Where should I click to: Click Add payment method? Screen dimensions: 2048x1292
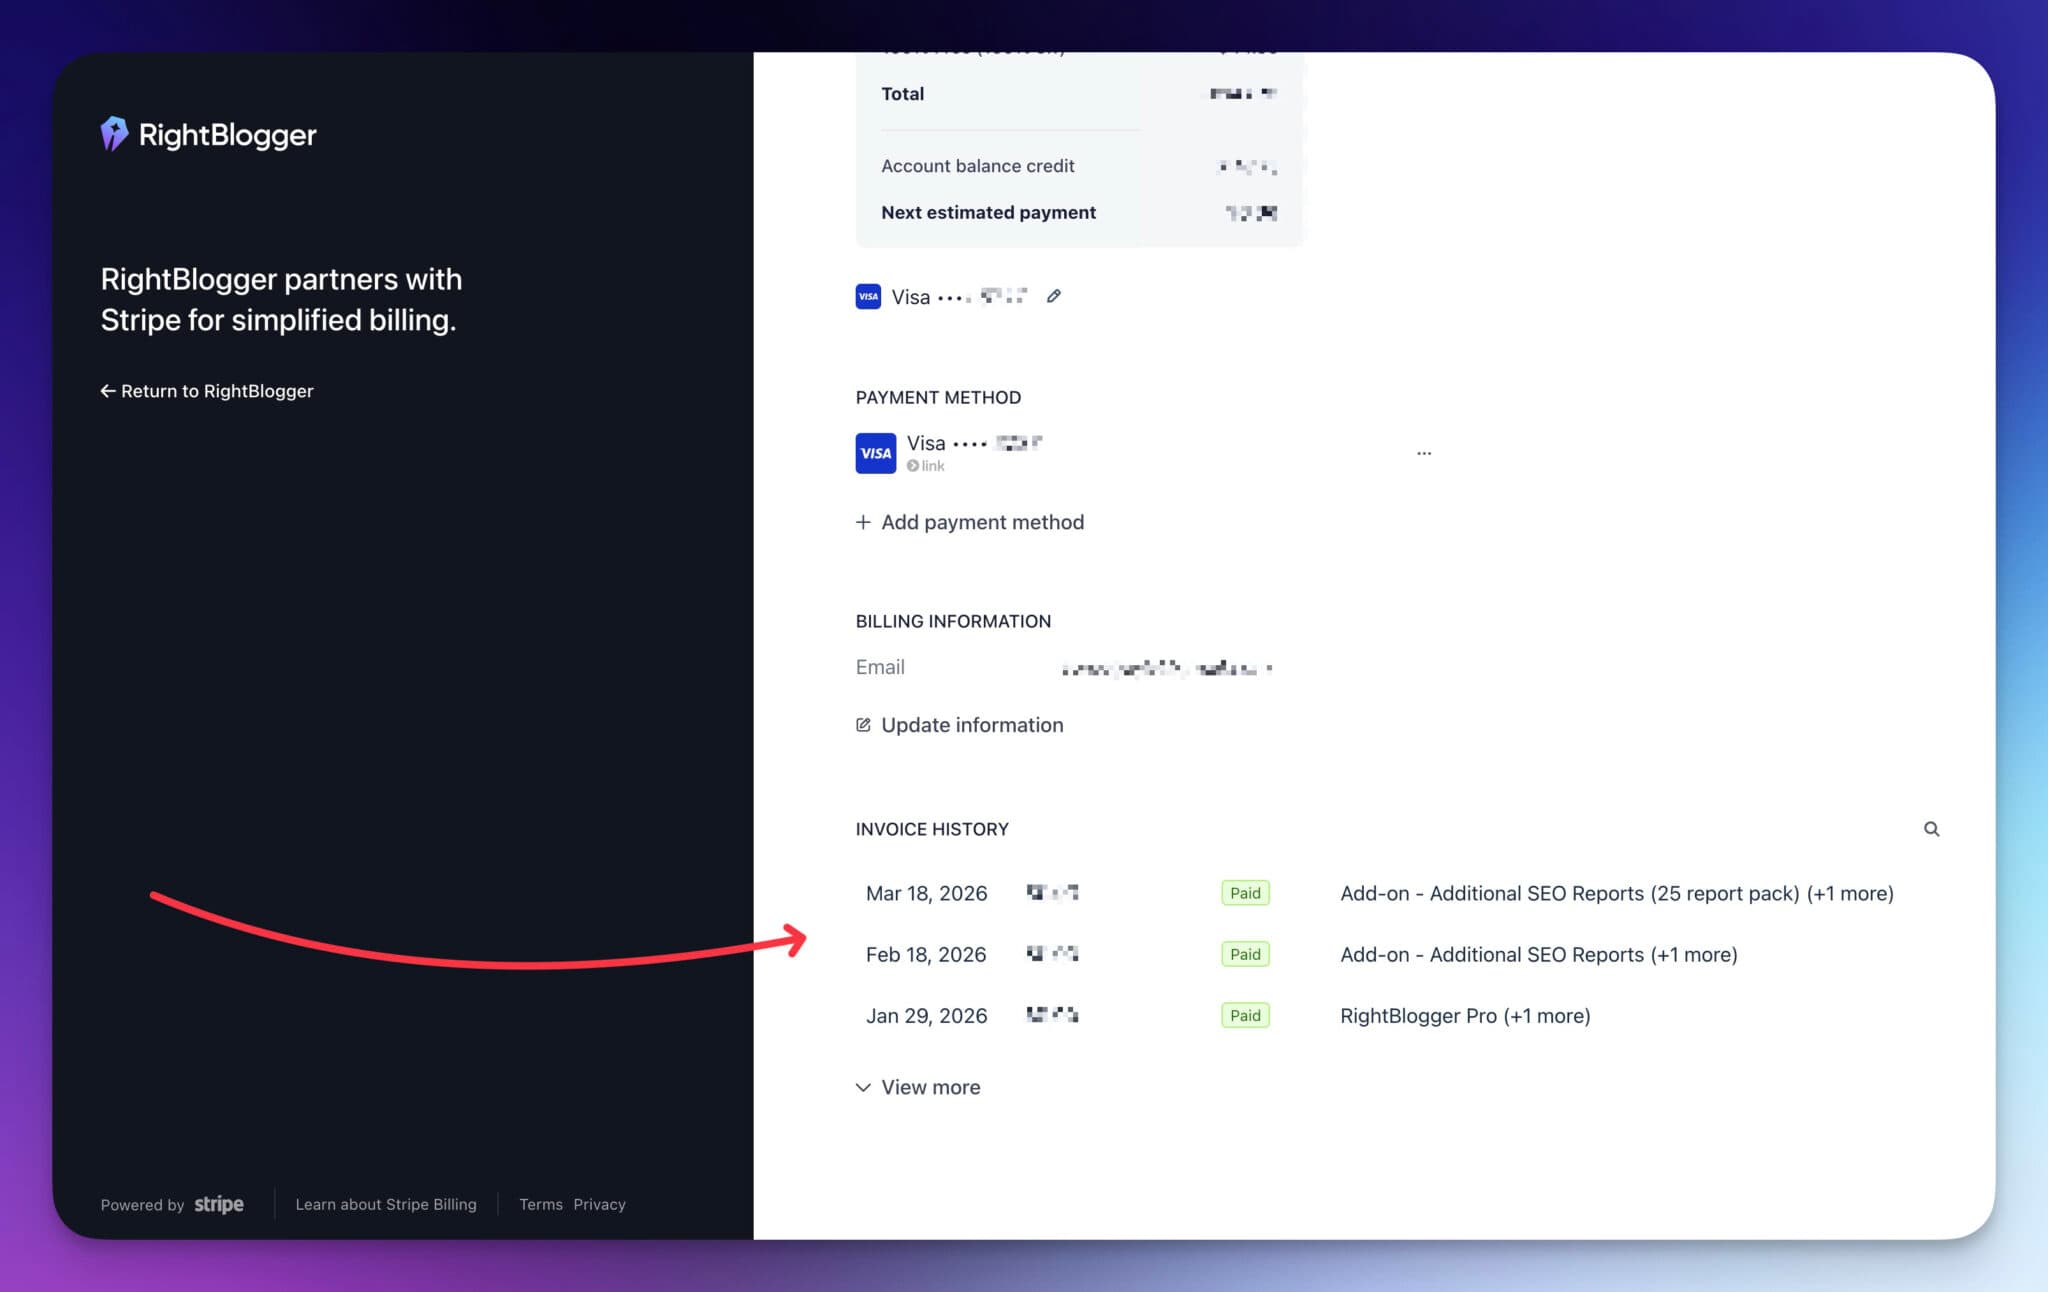coord(982,522)
